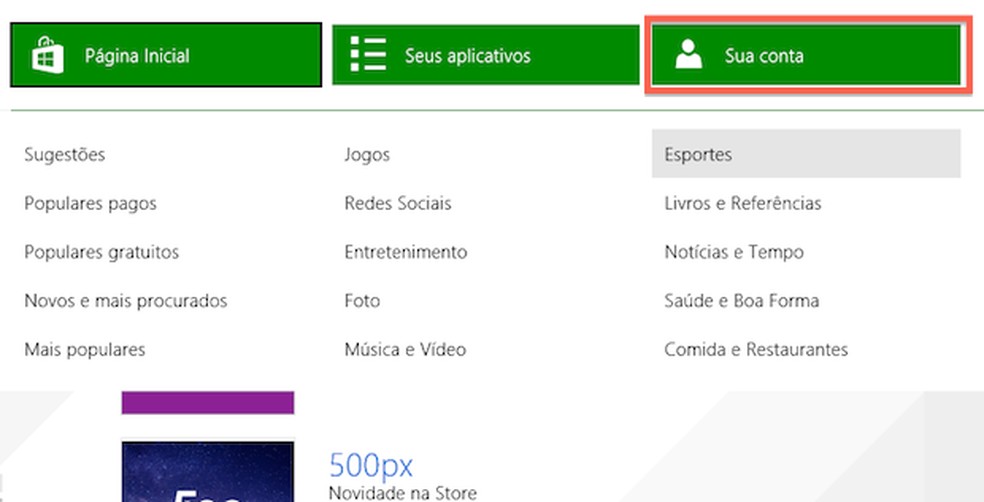This screenshot has height=502, width=984.
Task: Choose Novos e mais procurados
Action: pos(126,301)
